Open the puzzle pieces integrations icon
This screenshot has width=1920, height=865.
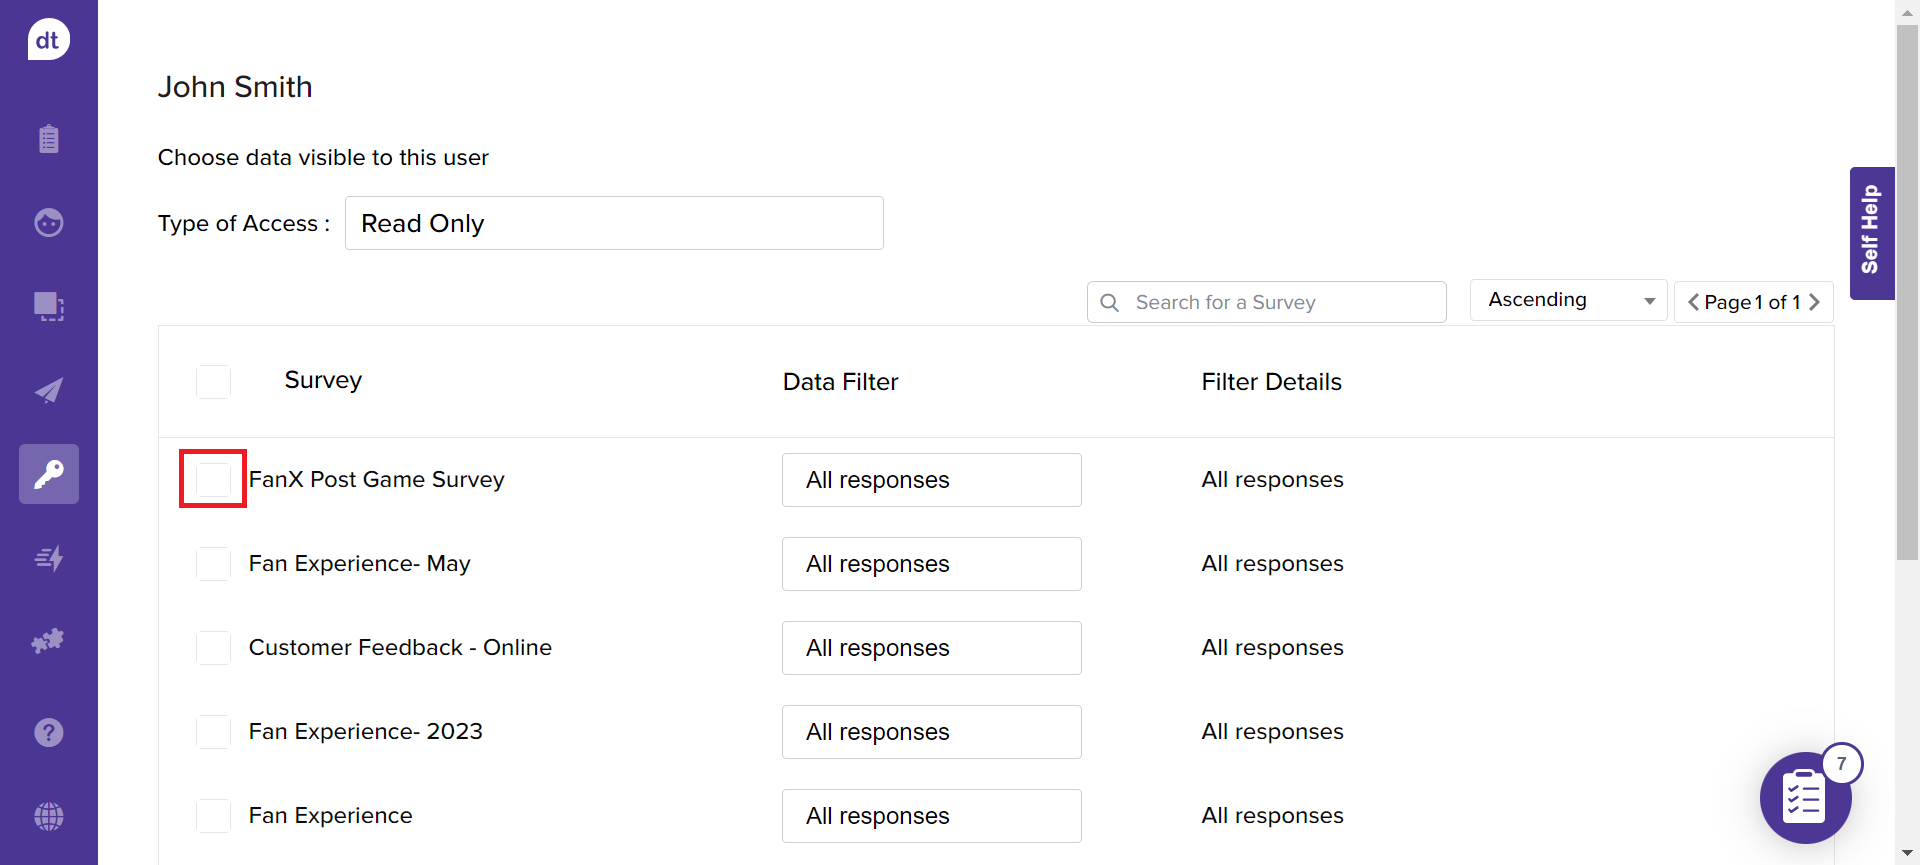pyautogui.click(x=48, y=641)
